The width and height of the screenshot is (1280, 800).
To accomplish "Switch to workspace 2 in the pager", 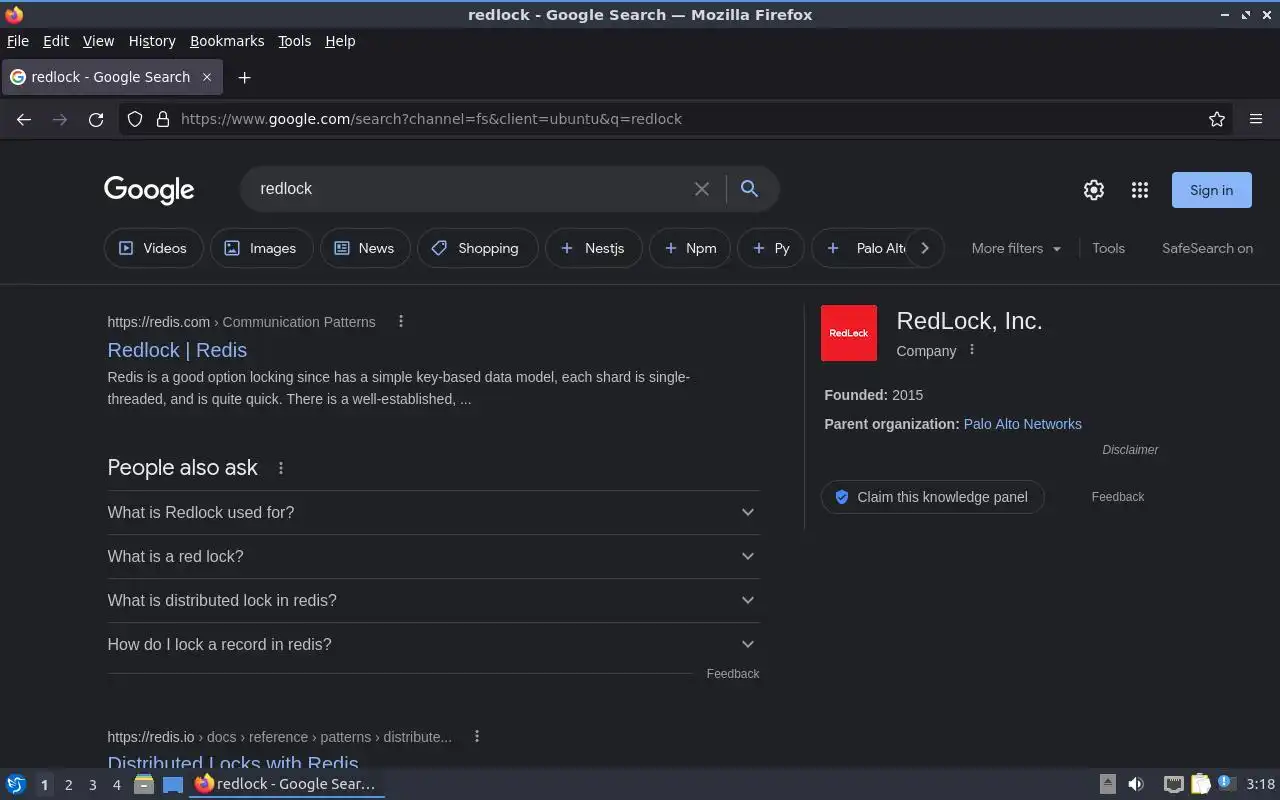I will (x=68, y=785).
